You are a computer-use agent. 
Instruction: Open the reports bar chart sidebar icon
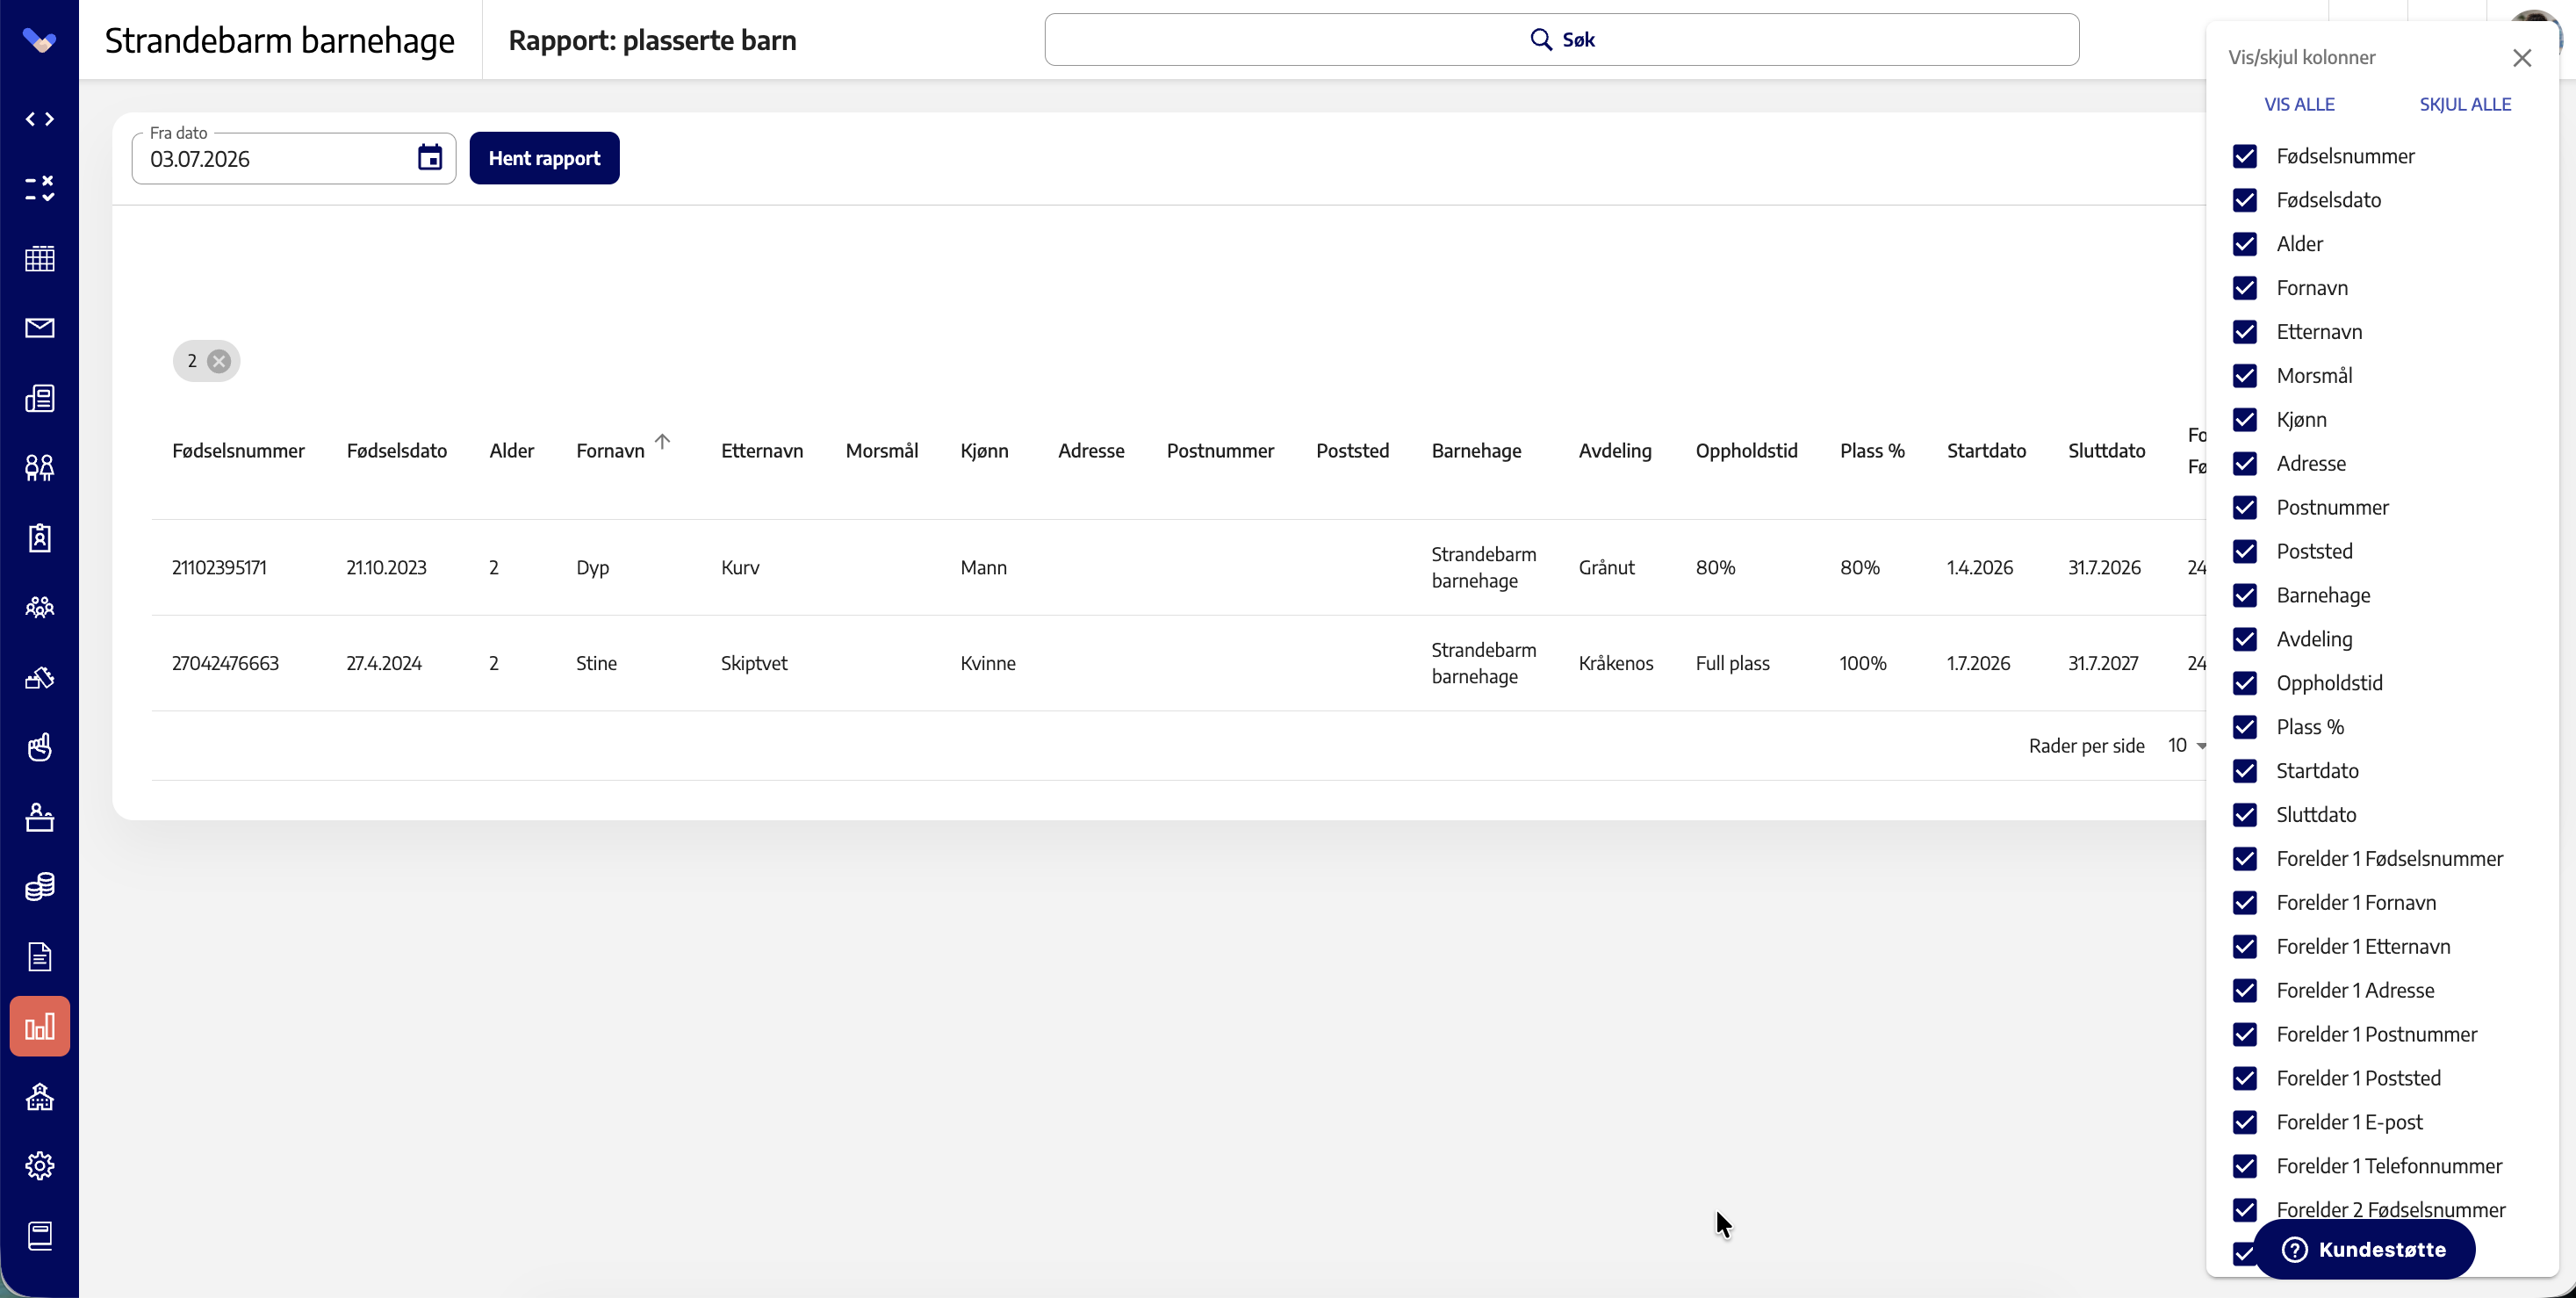coord(40,1026)
